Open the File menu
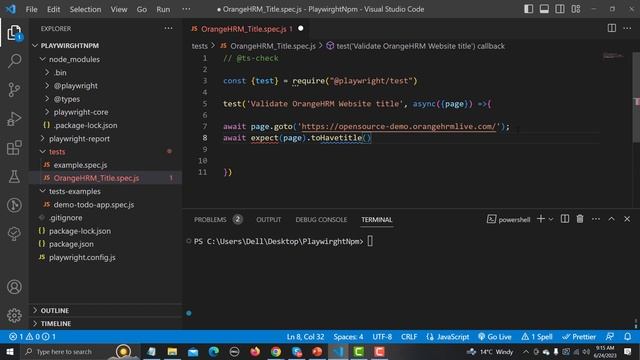The height and width of the screenshot is (360, 640). tap(31, 9)
